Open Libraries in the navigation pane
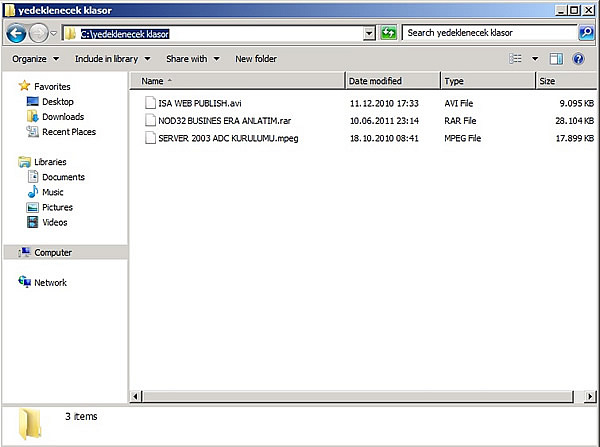The height and width of the screenshot is (447, 600). (50, 162)
